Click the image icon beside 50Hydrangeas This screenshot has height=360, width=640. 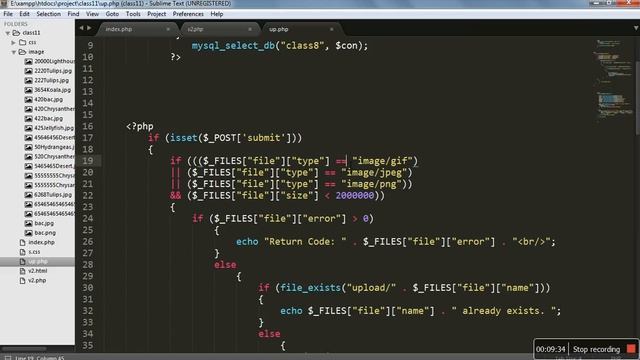pos(28,147)
